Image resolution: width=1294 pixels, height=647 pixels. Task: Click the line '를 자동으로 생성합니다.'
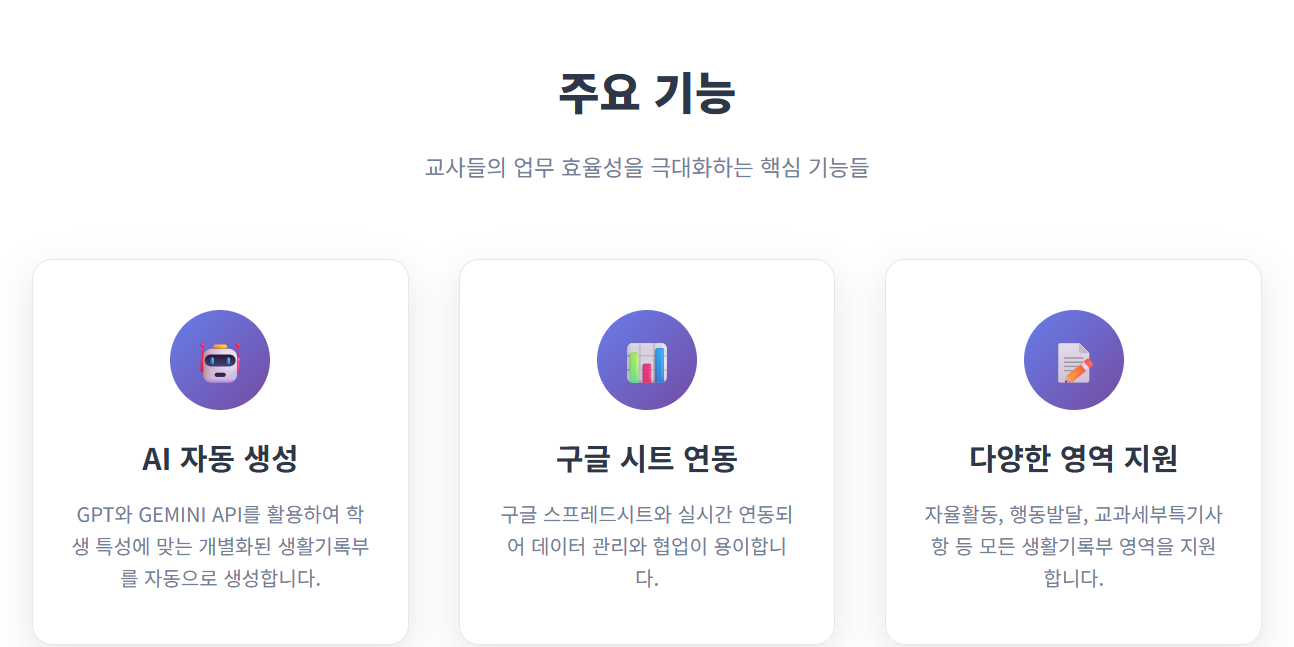point(220,579)
